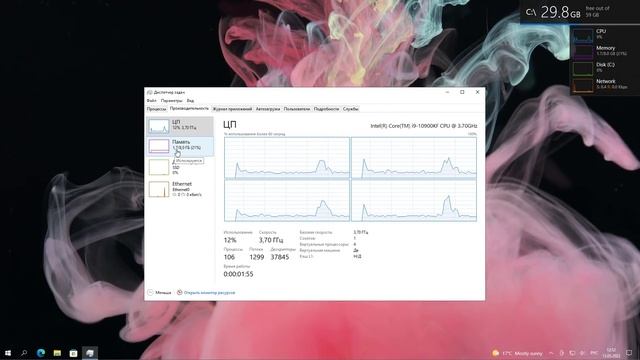Launch Microsoft Edge from taskbar
The height and width of the screenshot is (360, 640).
[x=41, y=353]
